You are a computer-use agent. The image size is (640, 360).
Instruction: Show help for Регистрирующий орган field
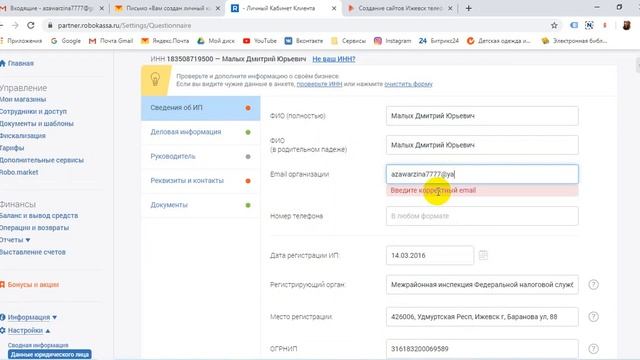[593, 284]
